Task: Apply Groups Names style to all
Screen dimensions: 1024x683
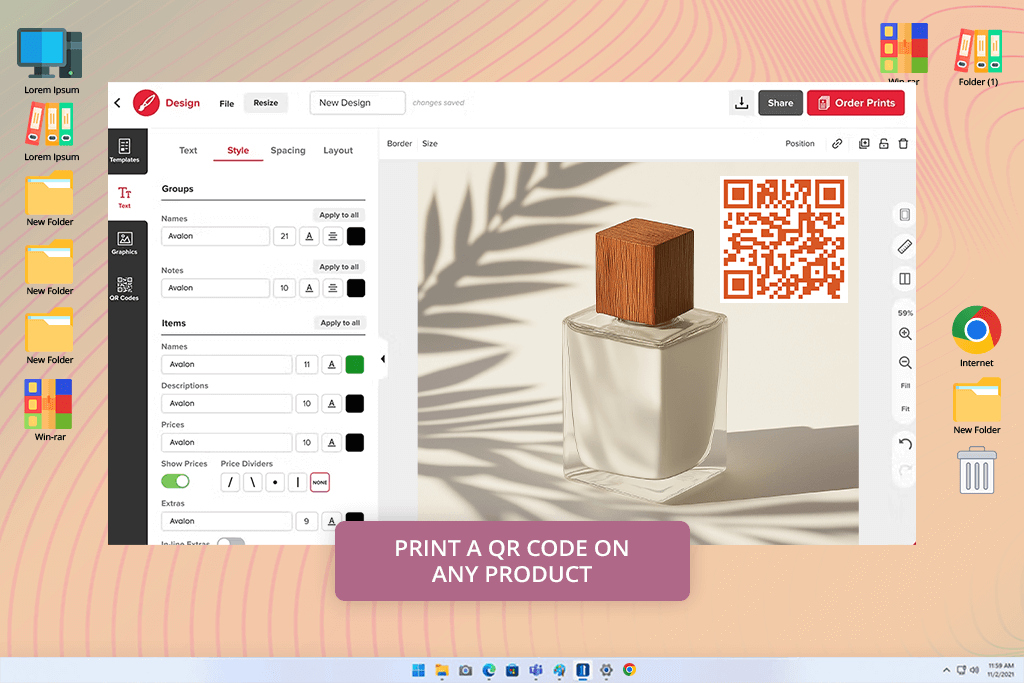Action: coord(339,215)
